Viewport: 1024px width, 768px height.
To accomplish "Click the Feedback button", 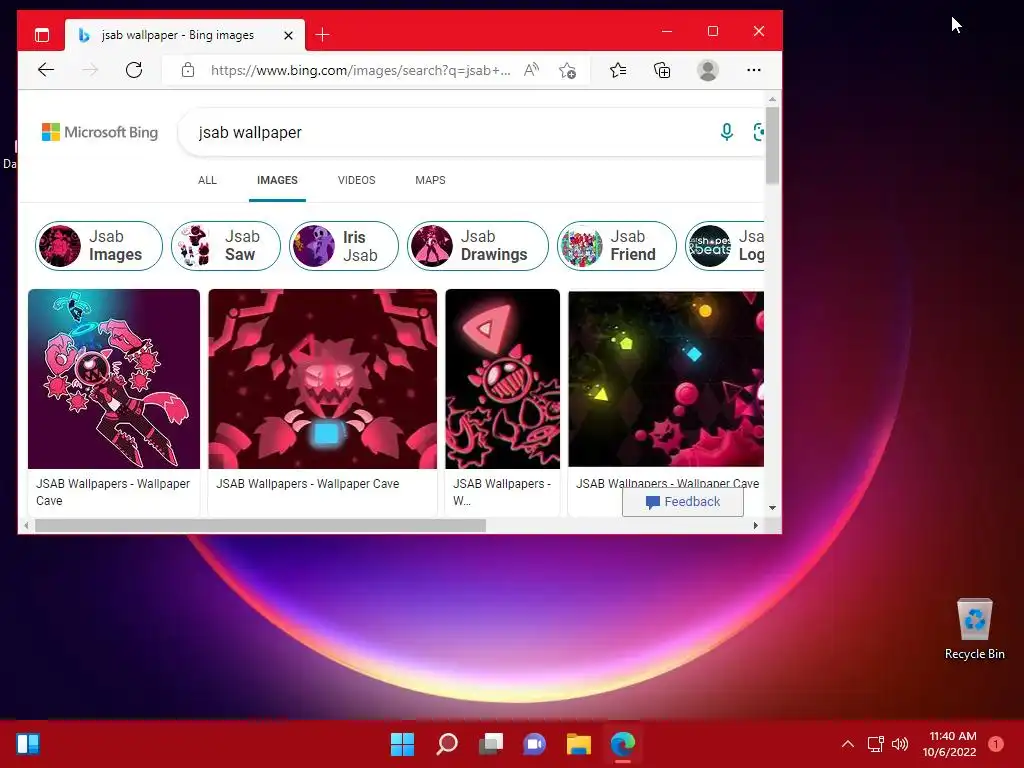I will (x=682, y=502).
